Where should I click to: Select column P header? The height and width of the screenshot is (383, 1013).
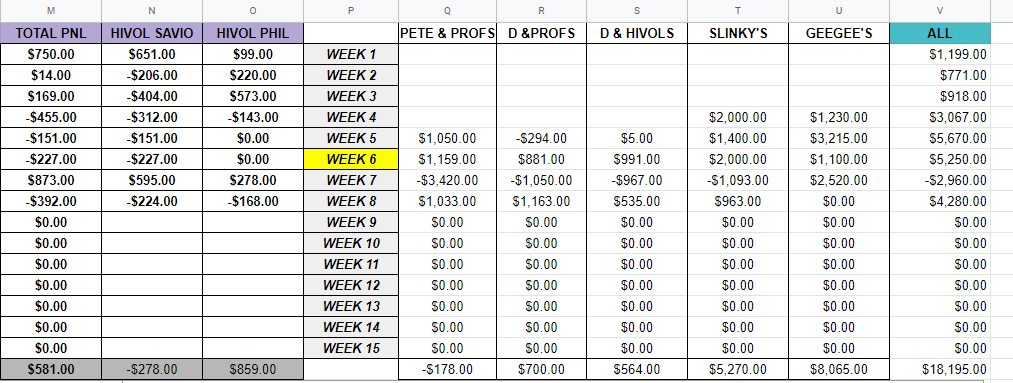tap(351, 10)
